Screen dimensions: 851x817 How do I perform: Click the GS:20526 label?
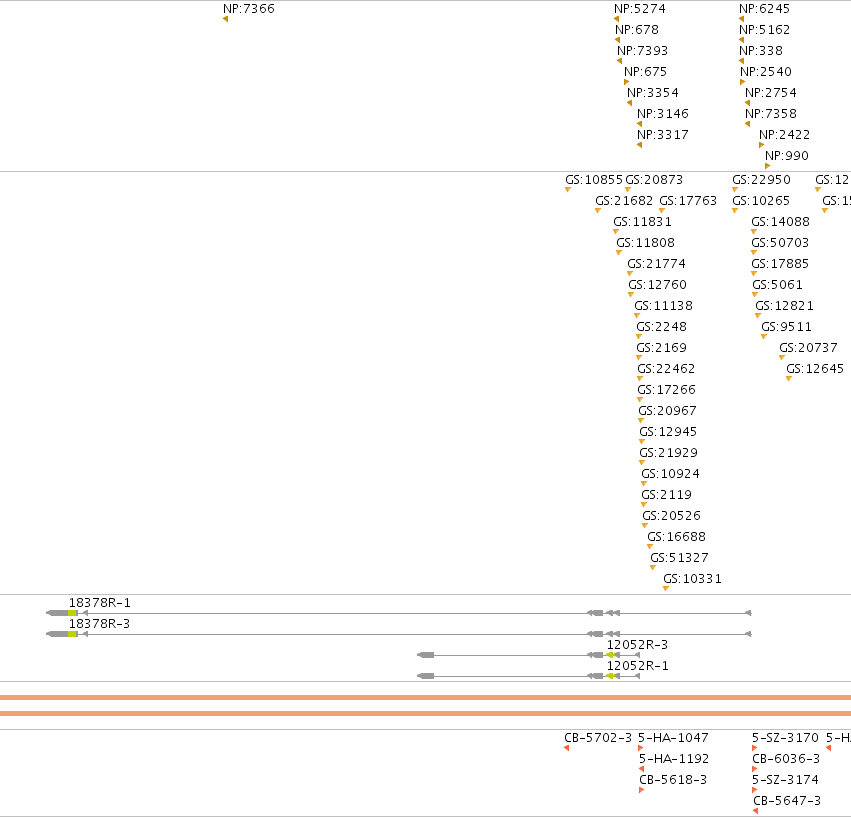(671, 516)
